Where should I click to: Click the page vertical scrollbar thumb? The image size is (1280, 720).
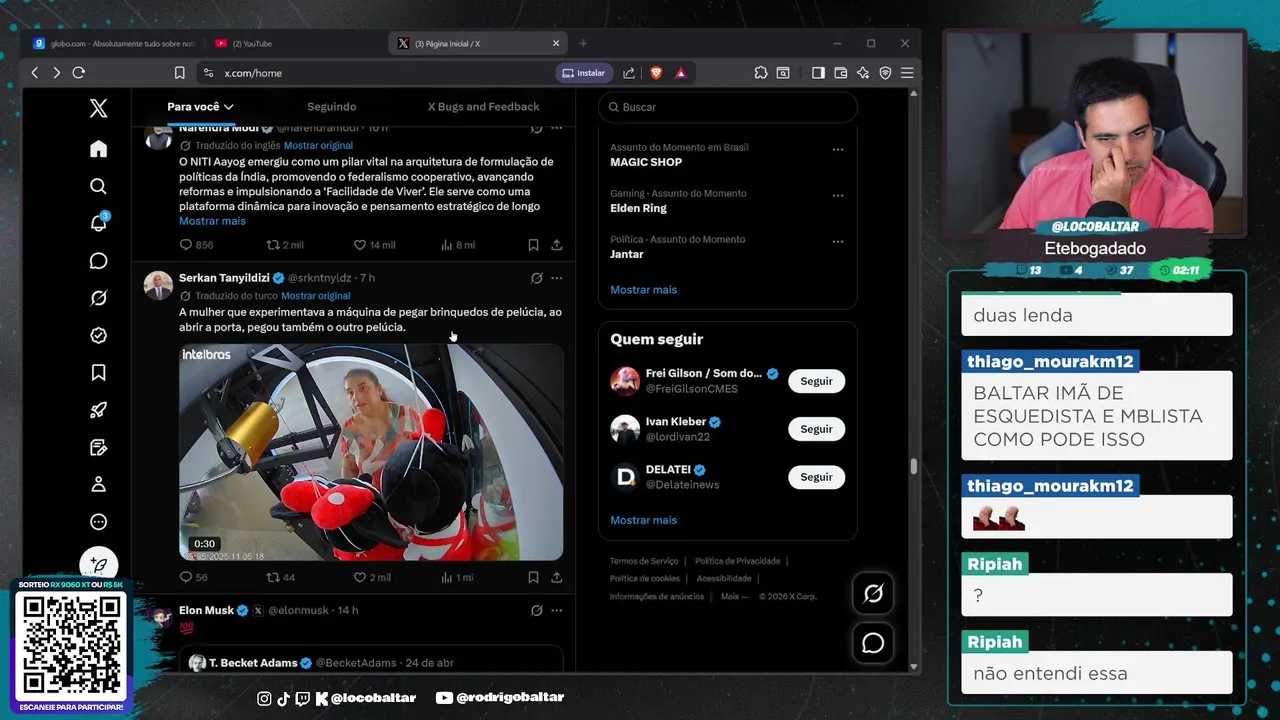click(x=913, y=467)
